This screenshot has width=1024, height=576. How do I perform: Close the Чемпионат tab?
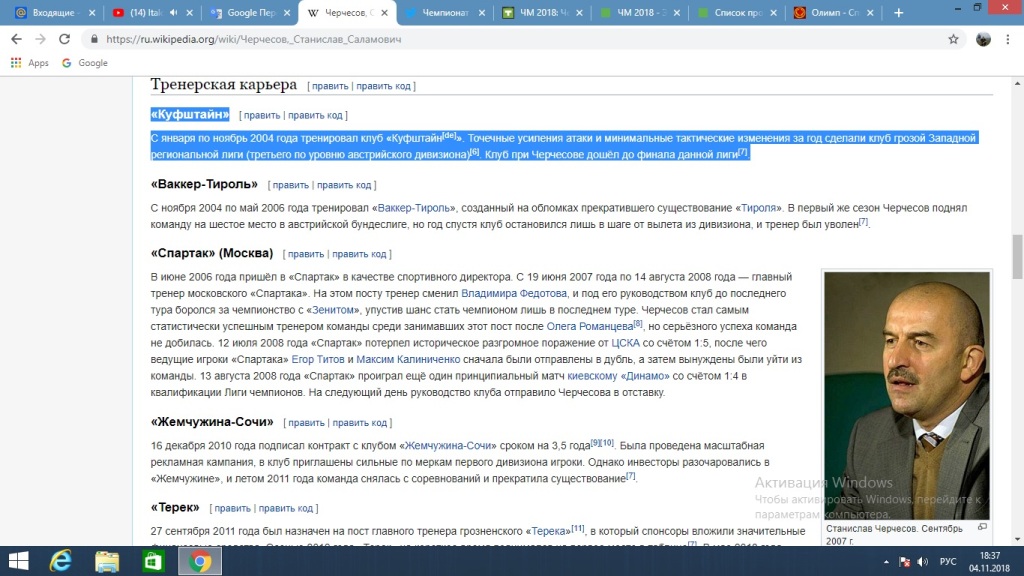(482, 12)
